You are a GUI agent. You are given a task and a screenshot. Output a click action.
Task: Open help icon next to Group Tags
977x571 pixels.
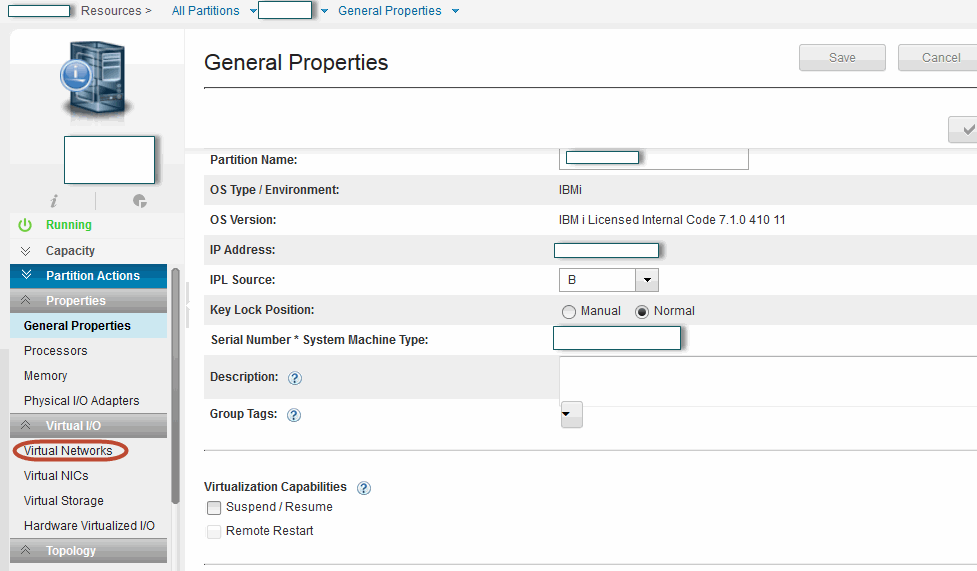tap(294, 415)
